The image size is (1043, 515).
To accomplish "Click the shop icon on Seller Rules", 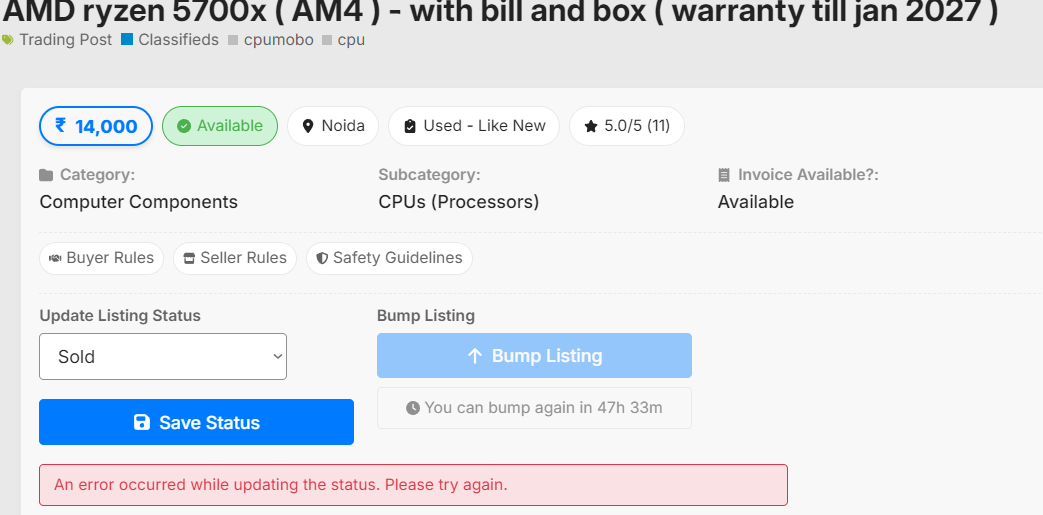I will point(189,258).
